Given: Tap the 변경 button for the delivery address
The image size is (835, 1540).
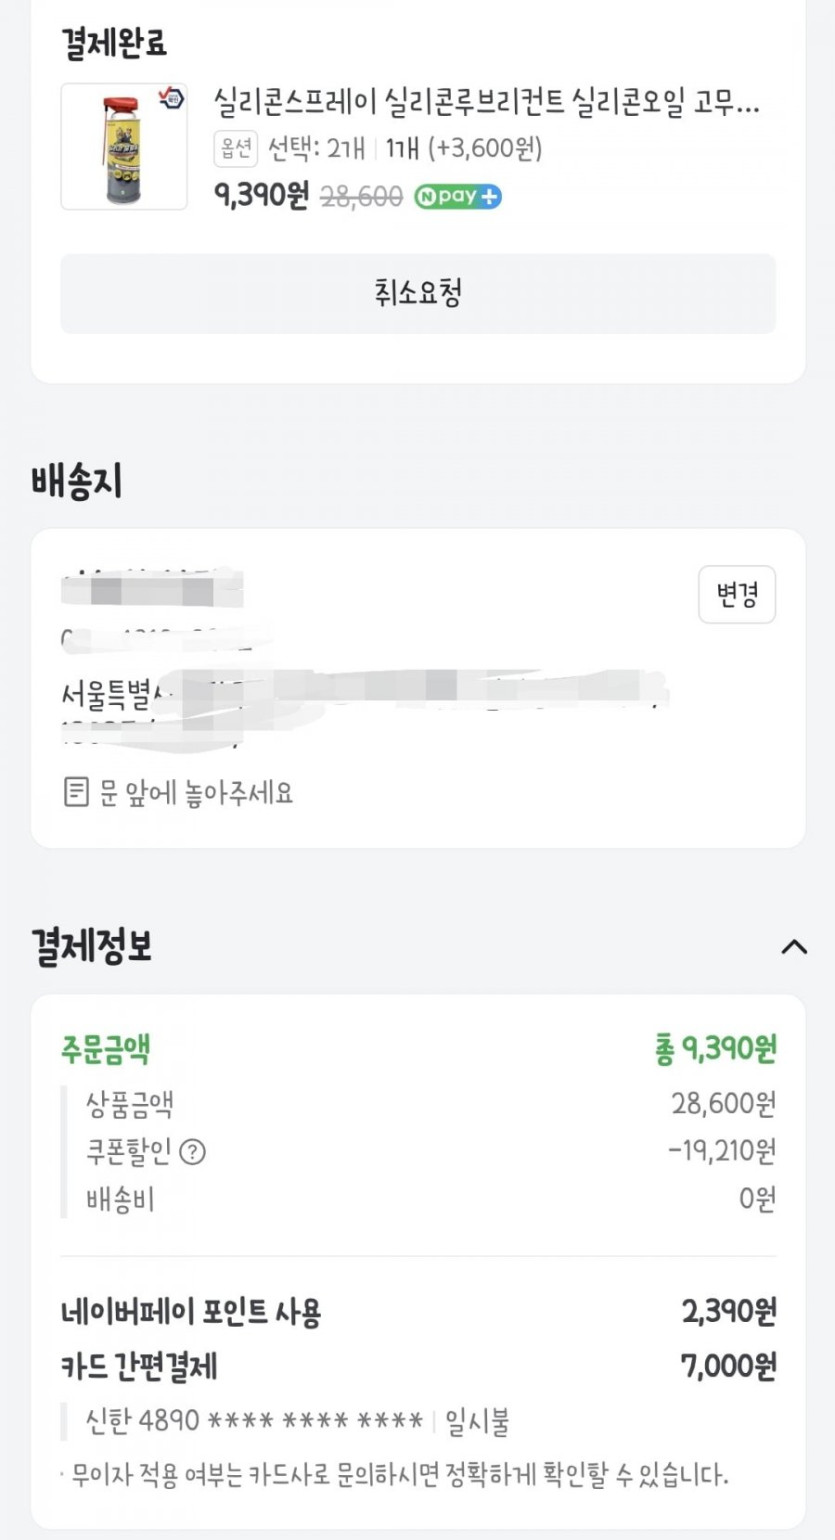Looking at the screenshot, I should tap(737, 595).
